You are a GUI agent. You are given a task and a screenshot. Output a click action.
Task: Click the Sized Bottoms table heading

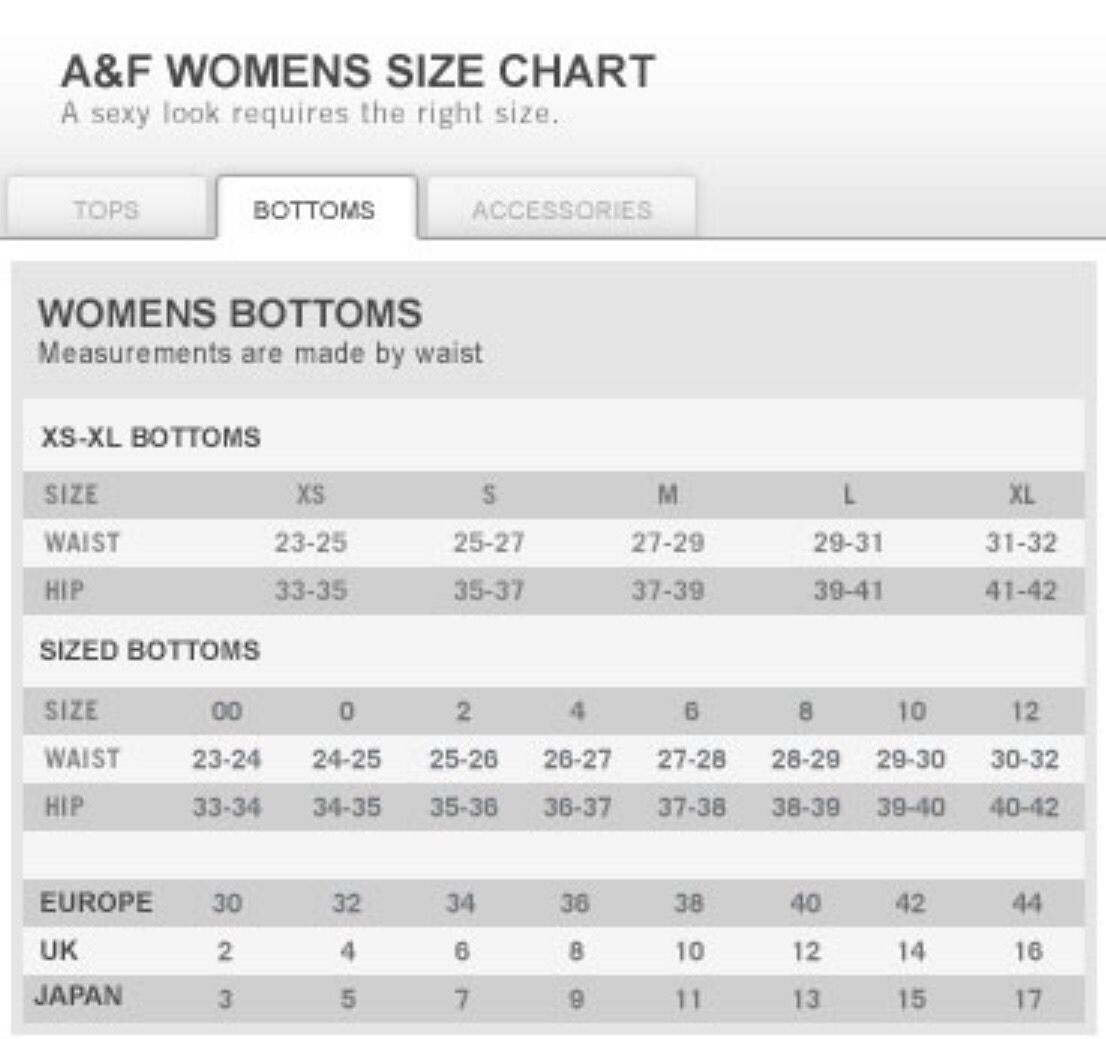(149, 651)
